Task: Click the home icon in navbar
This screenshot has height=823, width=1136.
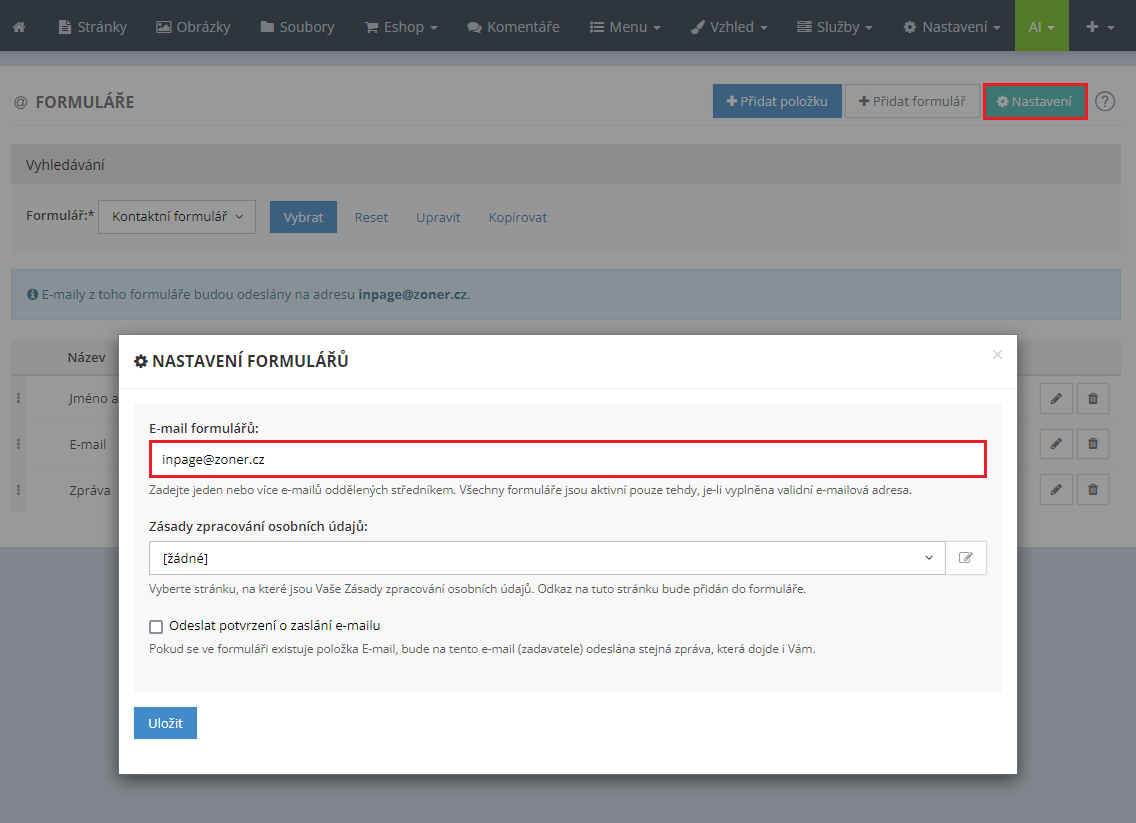Action: (x=19, y=27)
